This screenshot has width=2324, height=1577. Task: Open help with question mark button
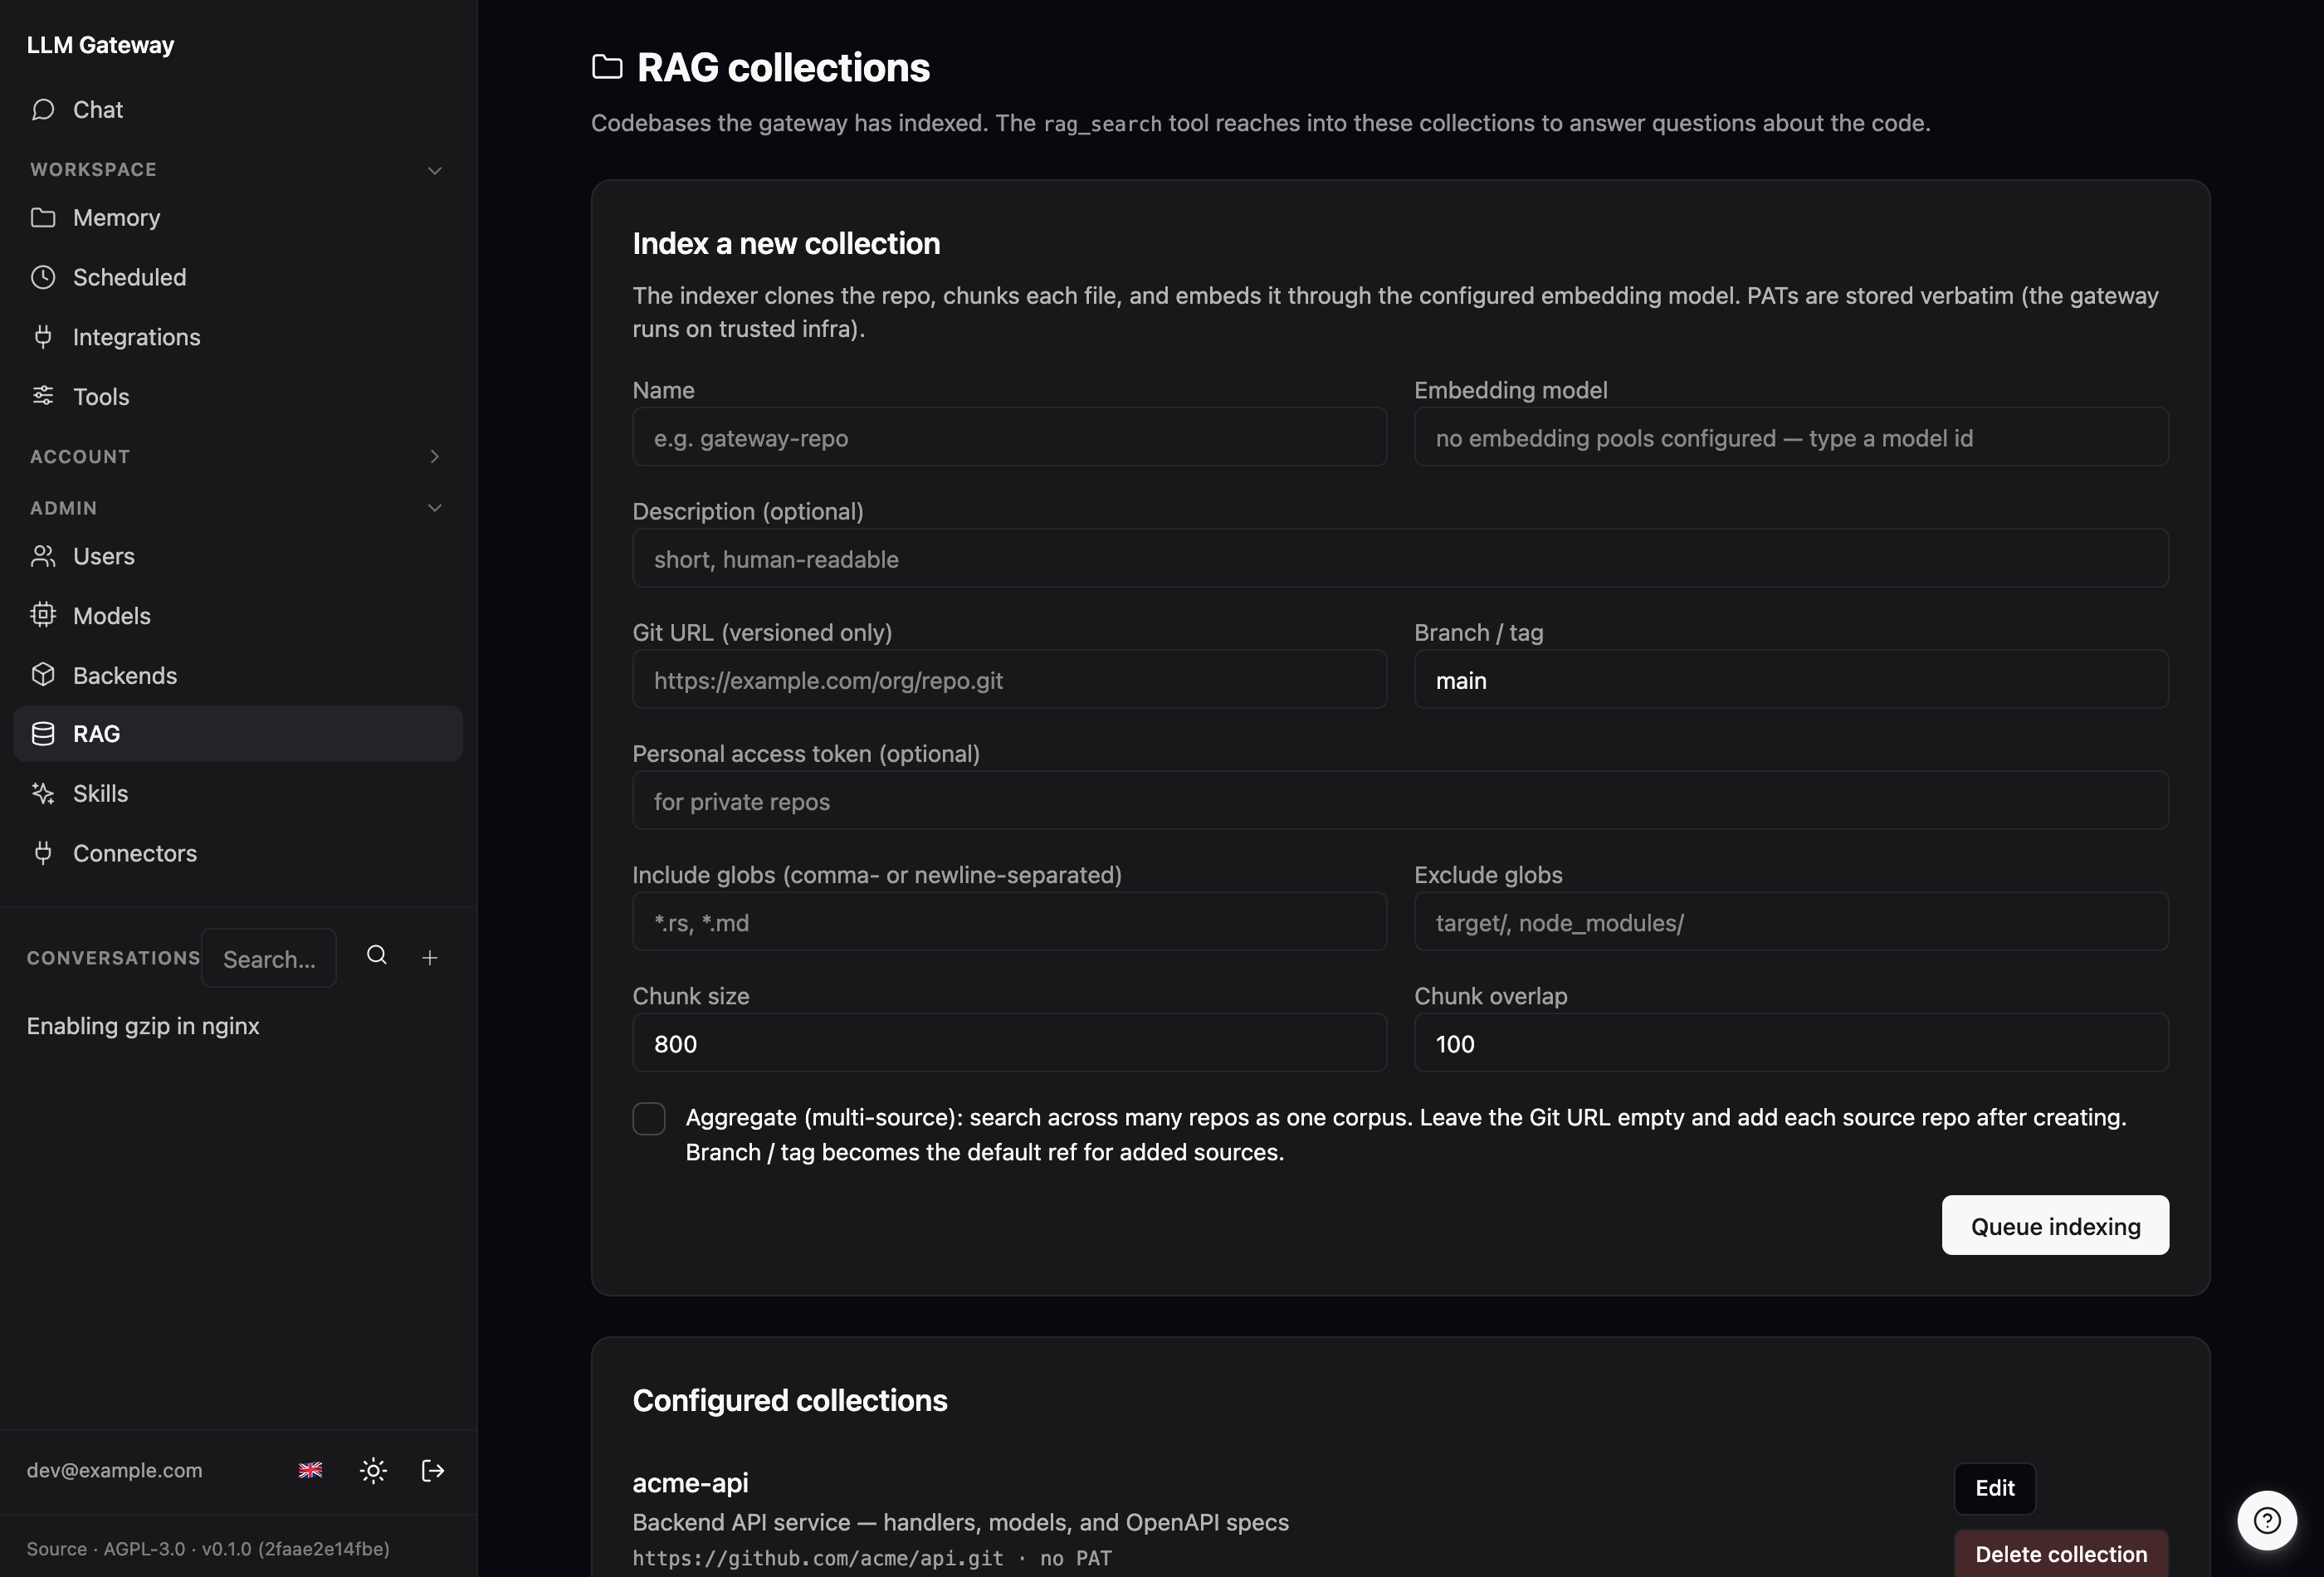(2267, 1520)
